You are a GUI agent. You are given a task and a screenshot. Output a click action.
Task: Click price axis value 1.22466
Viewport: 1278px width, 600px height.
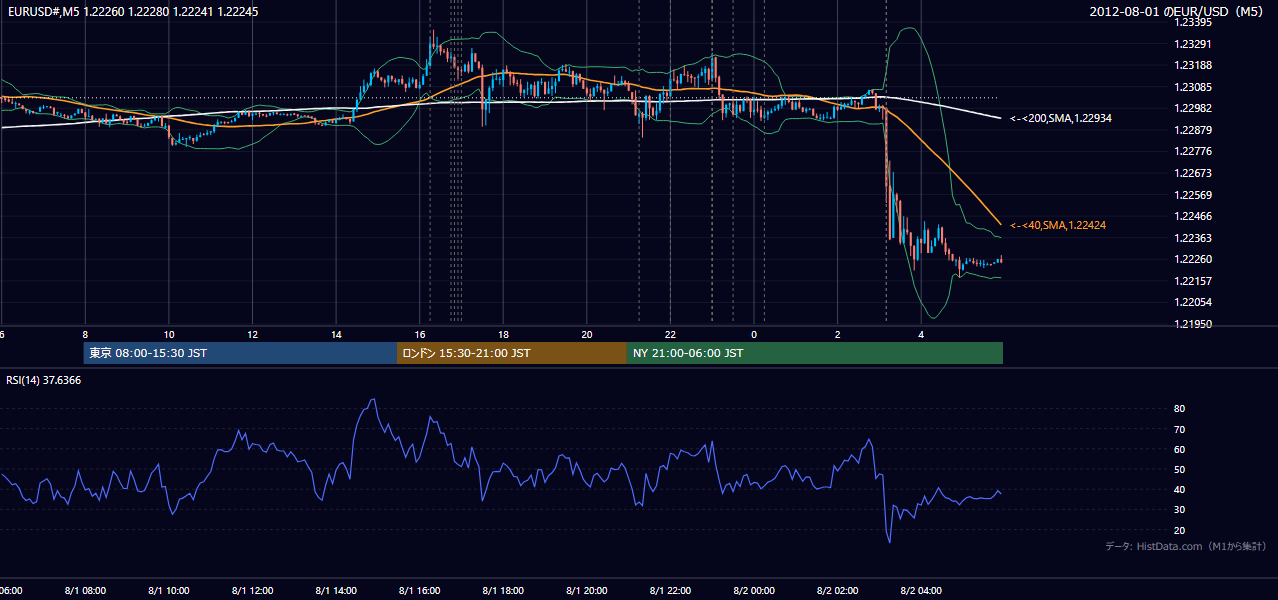click(1193, 216)
